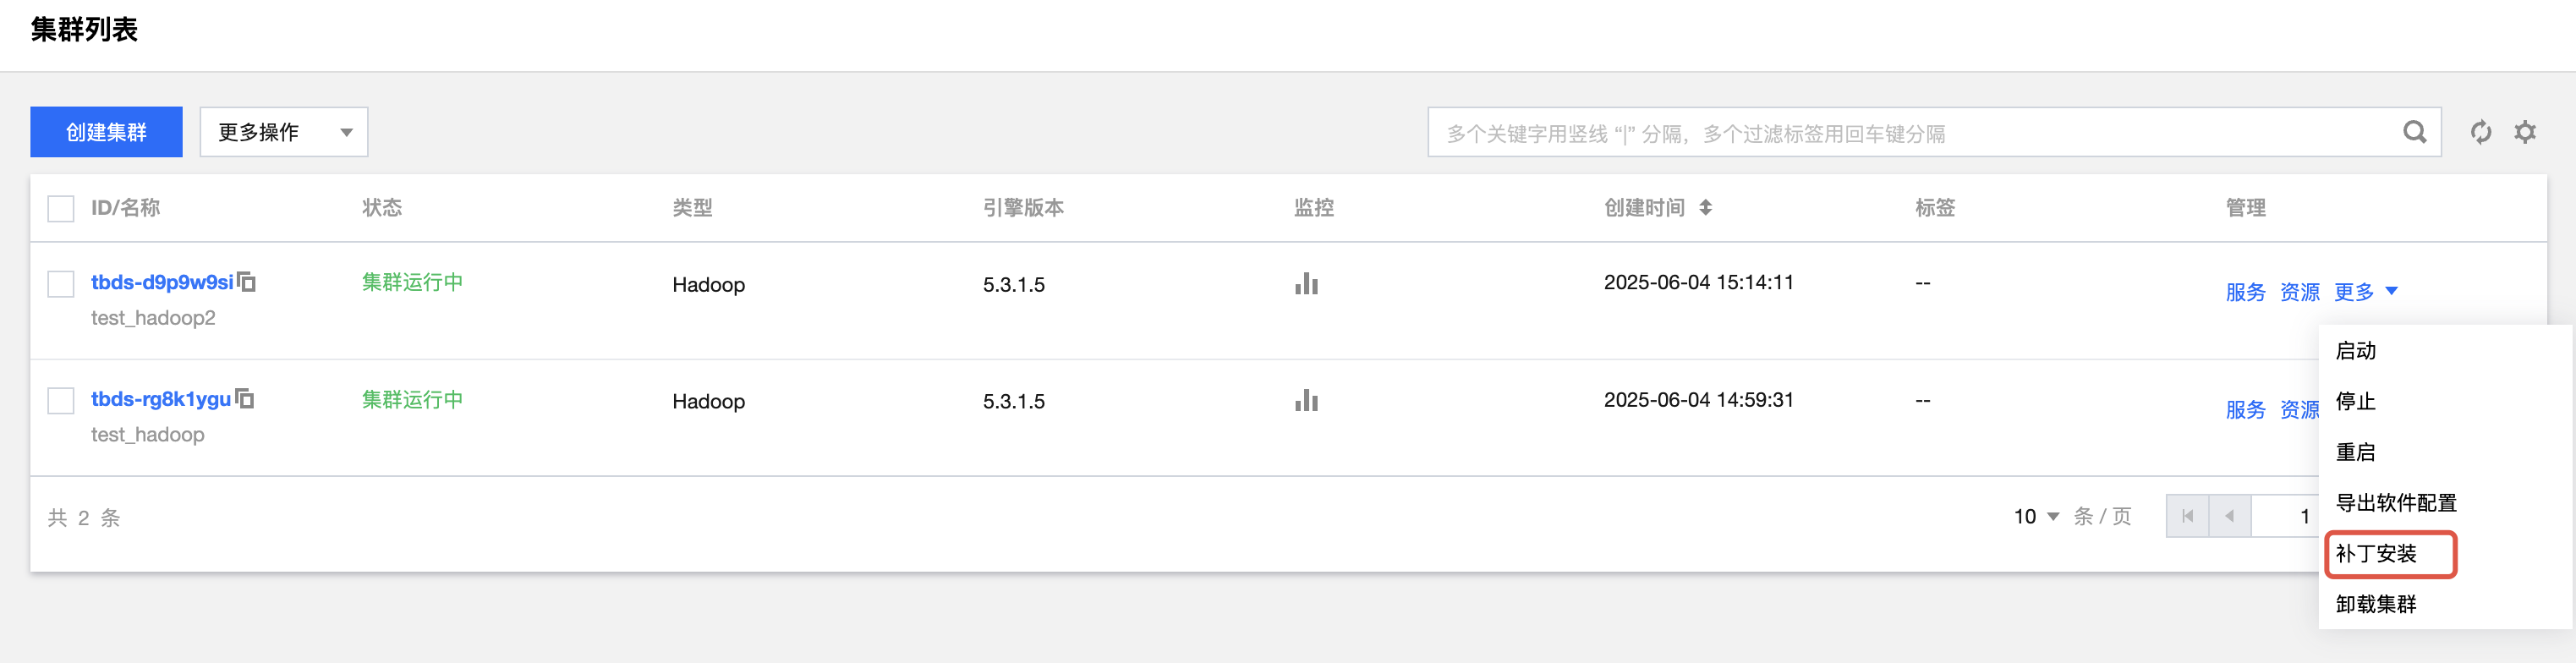This screenshot has width=2576, height=663.
Task: Go to previous page of results
Action: (x=2229, y=516)
